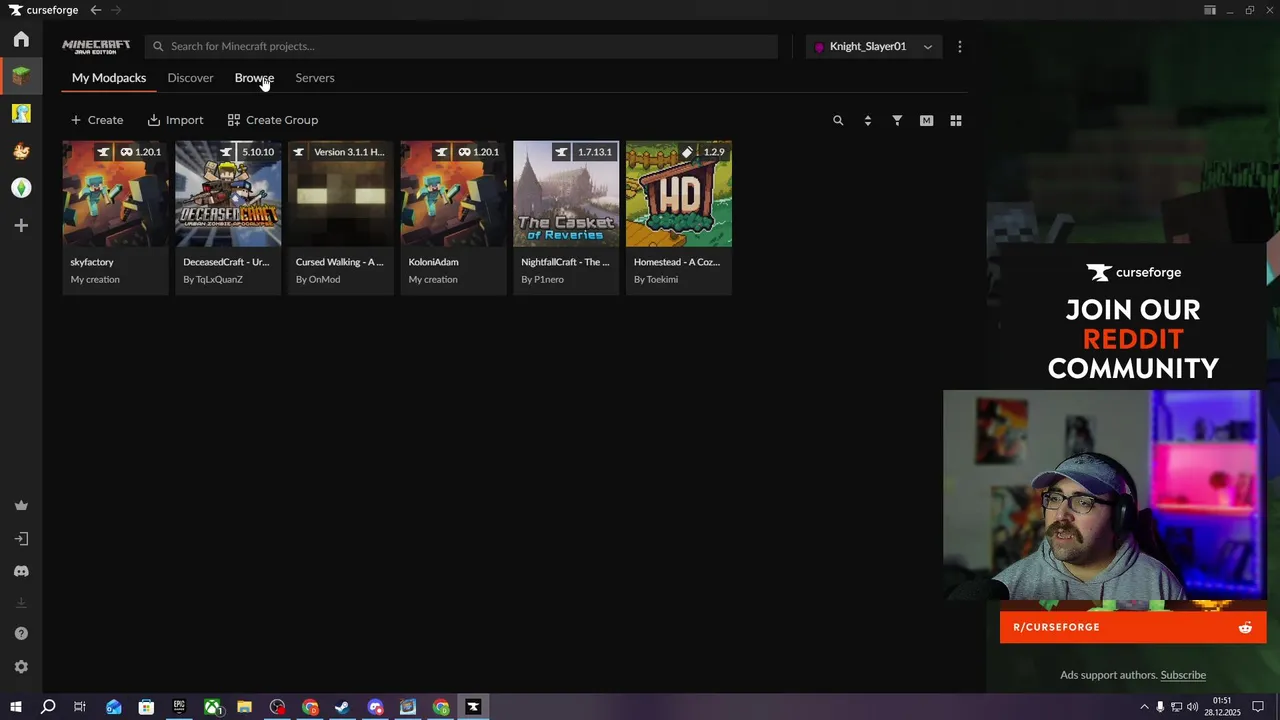Click the sign-in arrow sidebar icon
This screenshot has width=1280, height=720.
pyautogui.click(x=21, y=539)
